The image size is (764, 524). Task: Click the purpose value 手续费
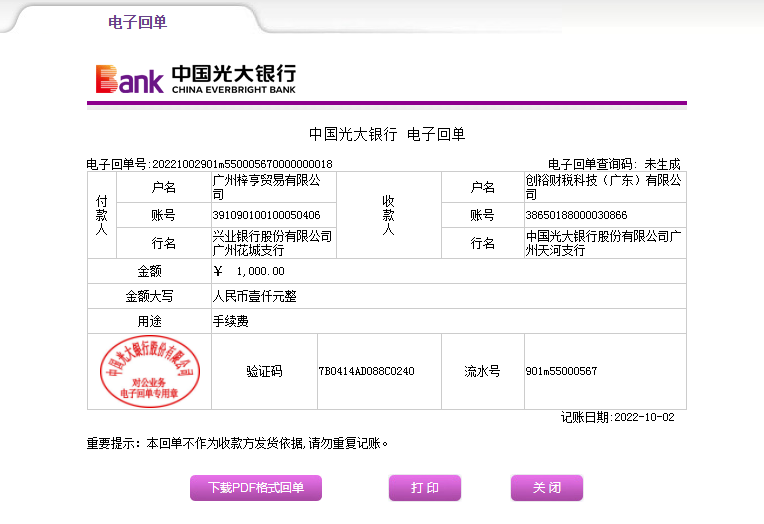coord(231,321)
